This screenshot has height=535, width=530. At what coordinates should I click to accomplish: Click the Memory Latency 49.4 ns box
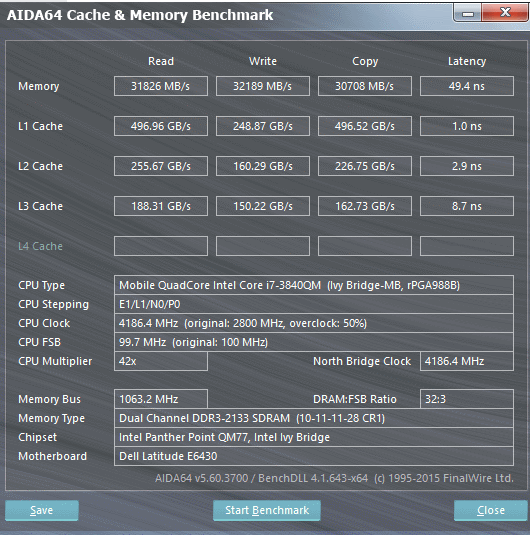pyautogui.click(x=467, y=86)
